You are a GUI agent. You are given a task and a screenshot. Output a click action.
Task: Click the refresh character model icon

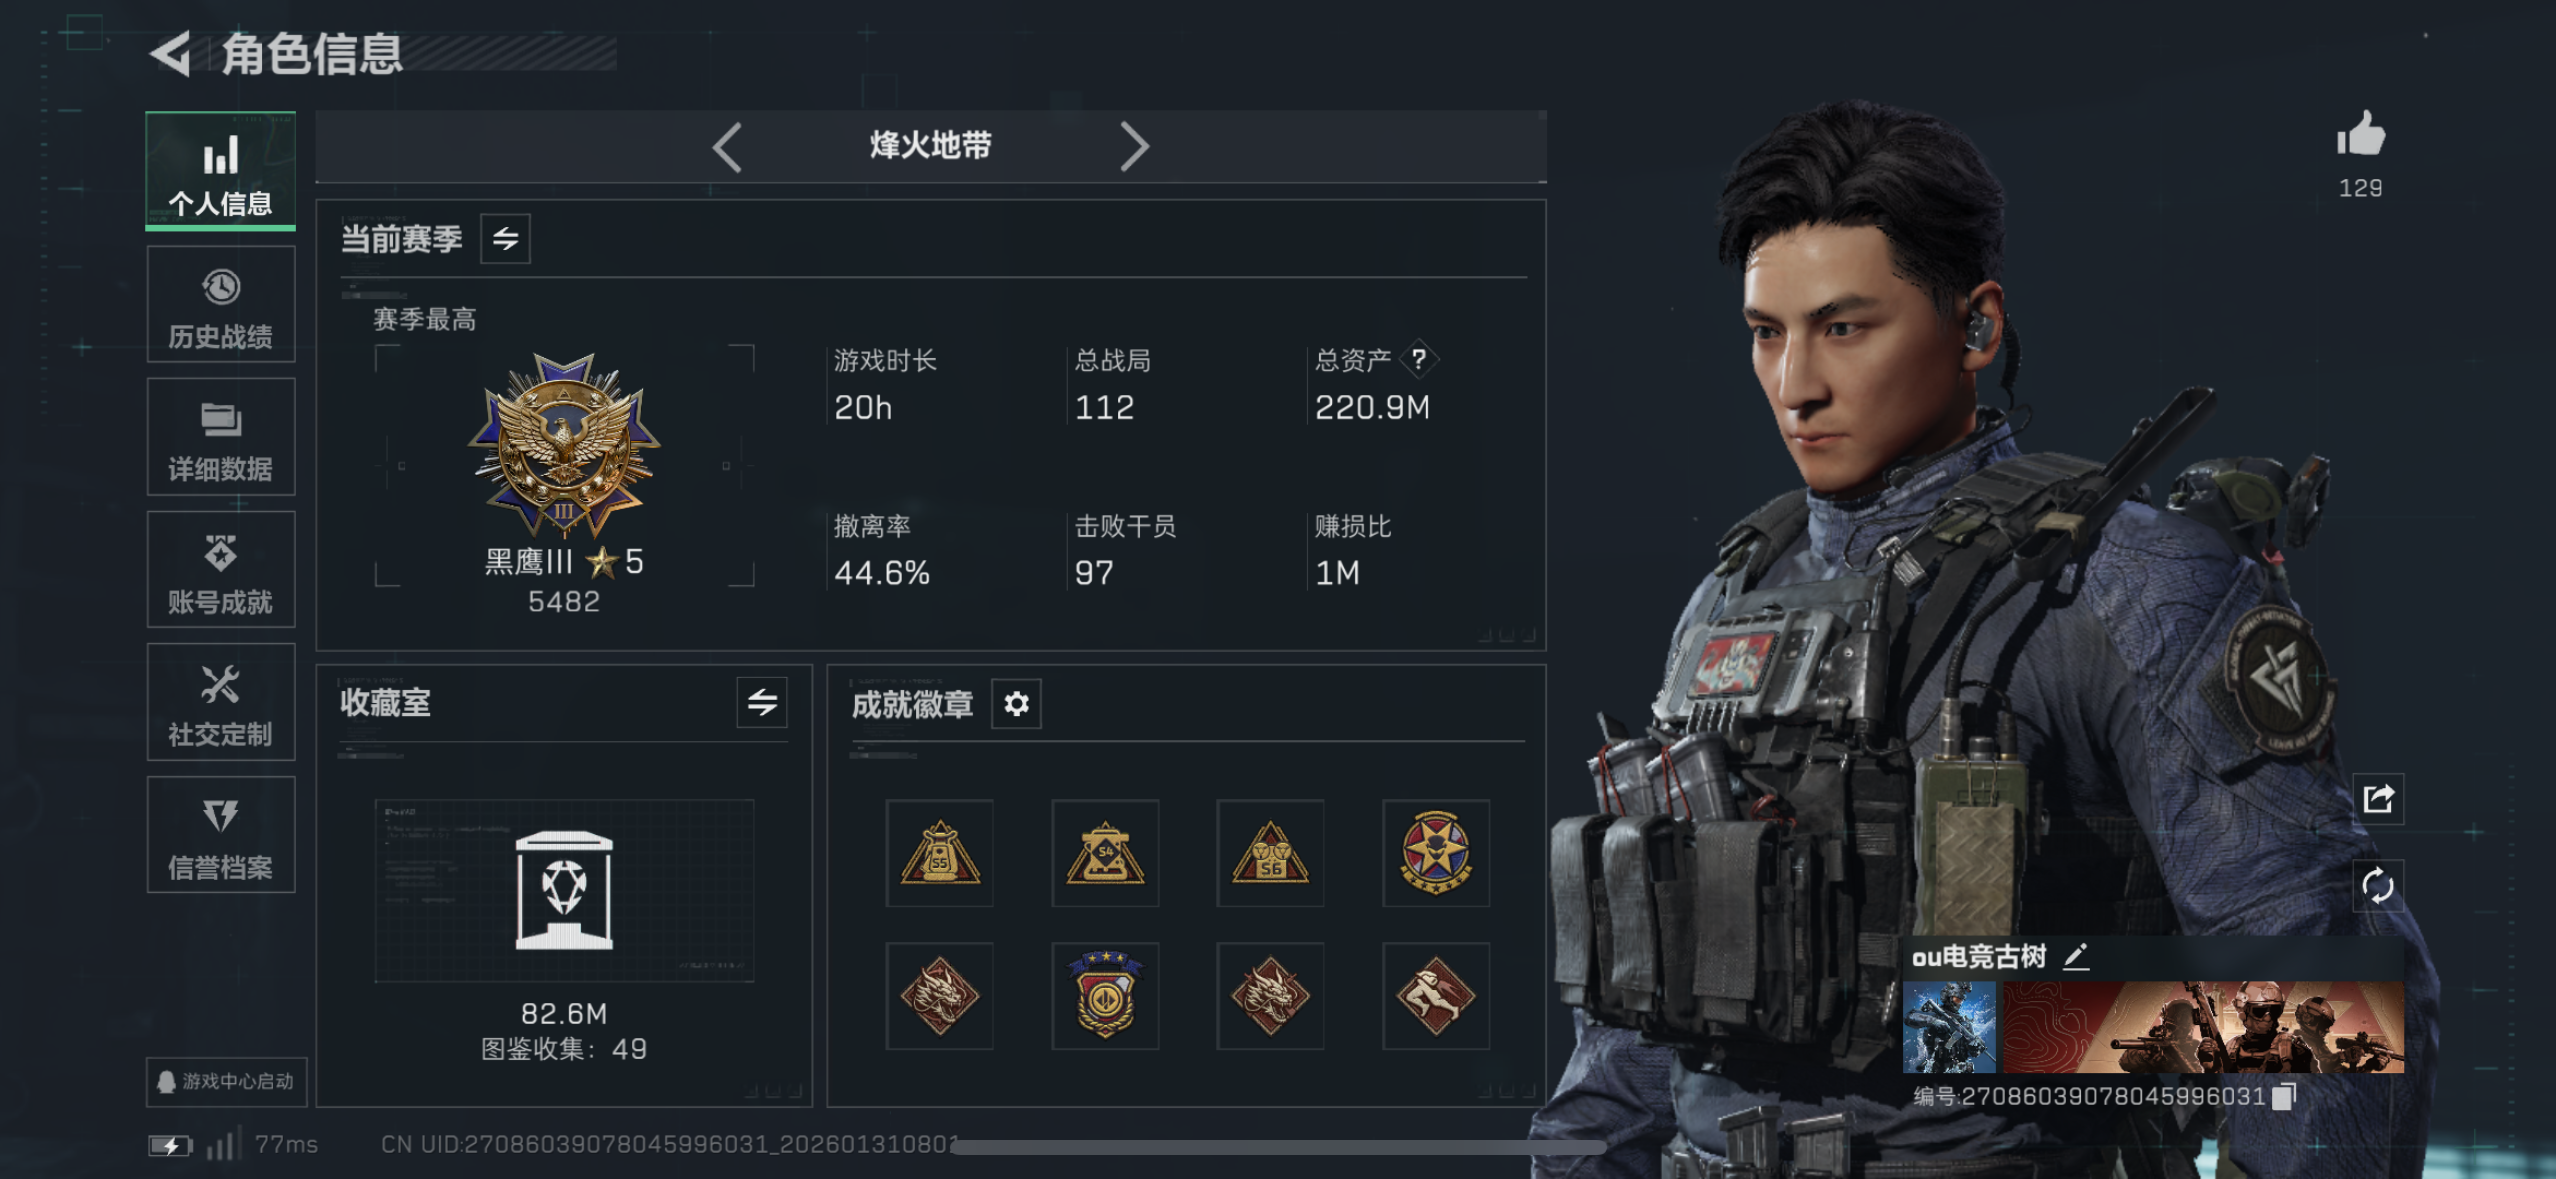point(2378,885)
